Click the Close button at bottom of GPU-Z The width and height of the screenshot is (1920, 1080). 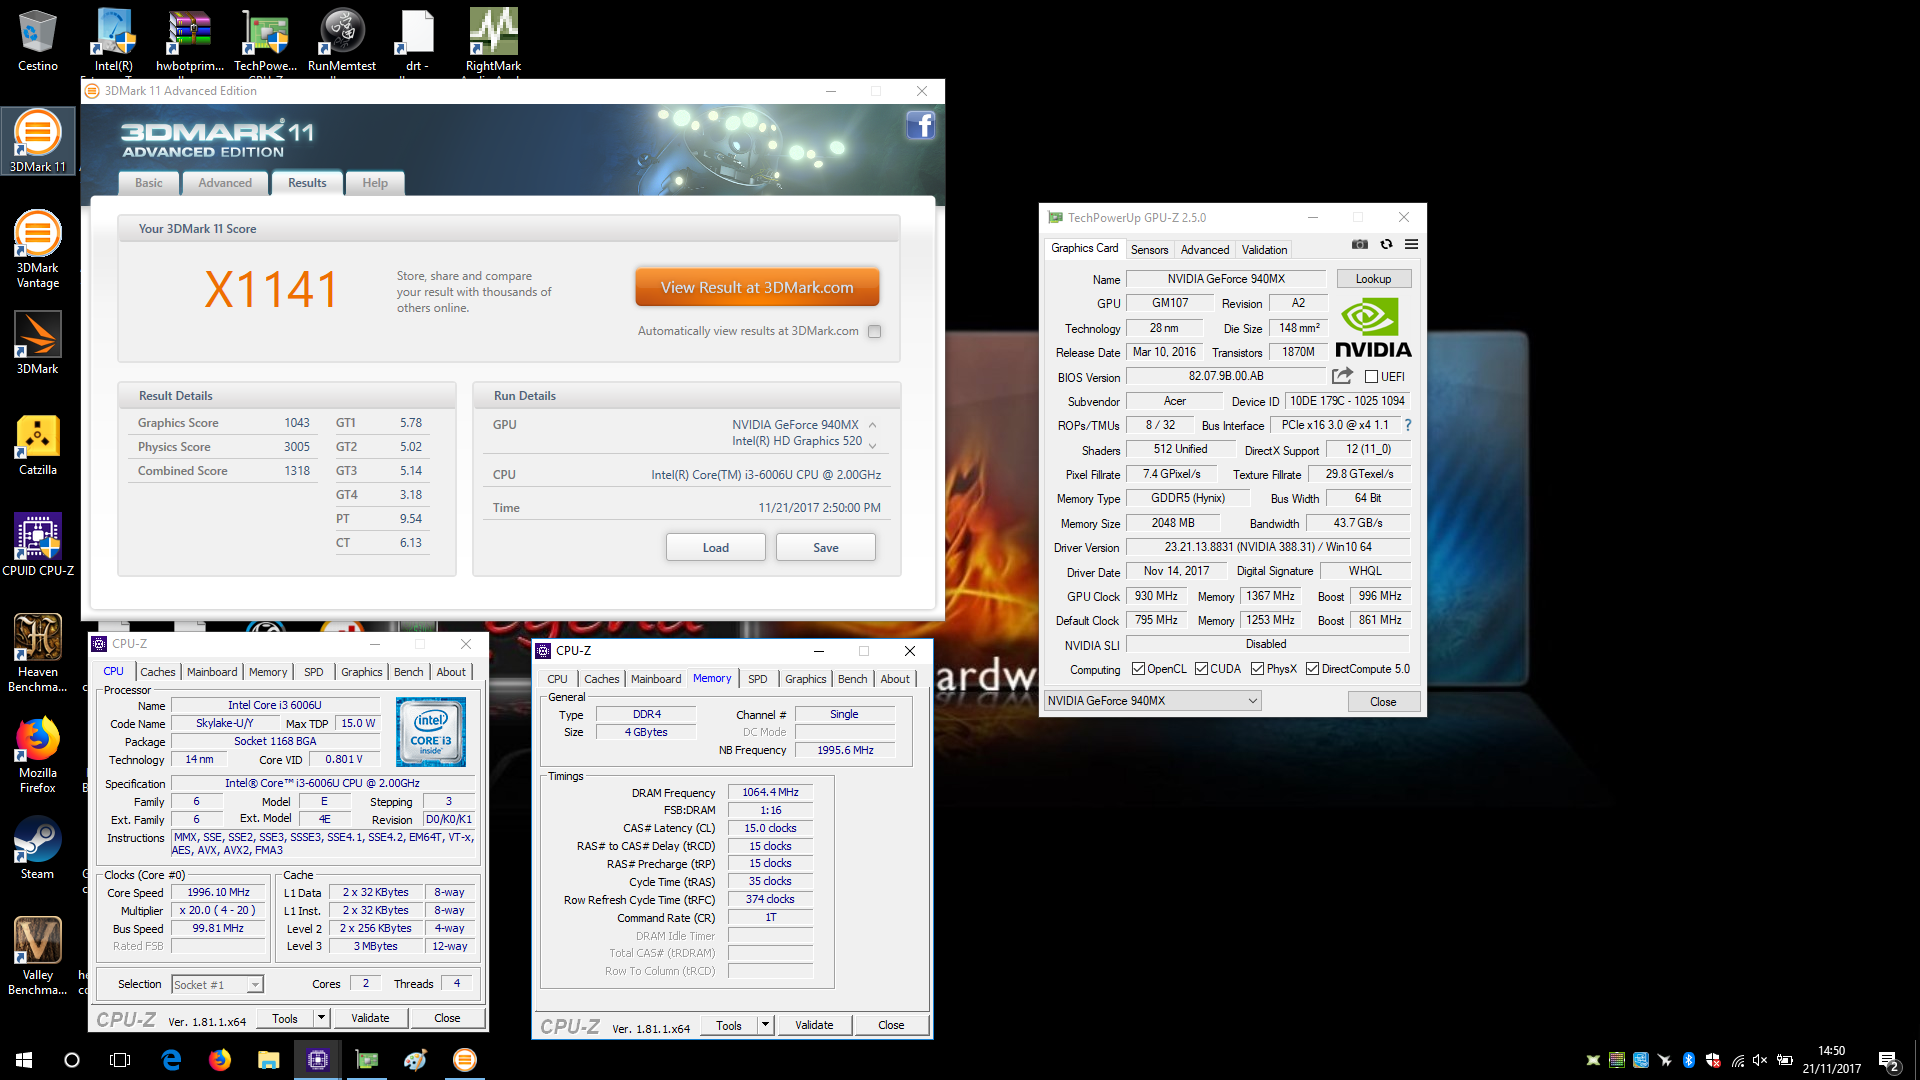(x=1383, y=702)
